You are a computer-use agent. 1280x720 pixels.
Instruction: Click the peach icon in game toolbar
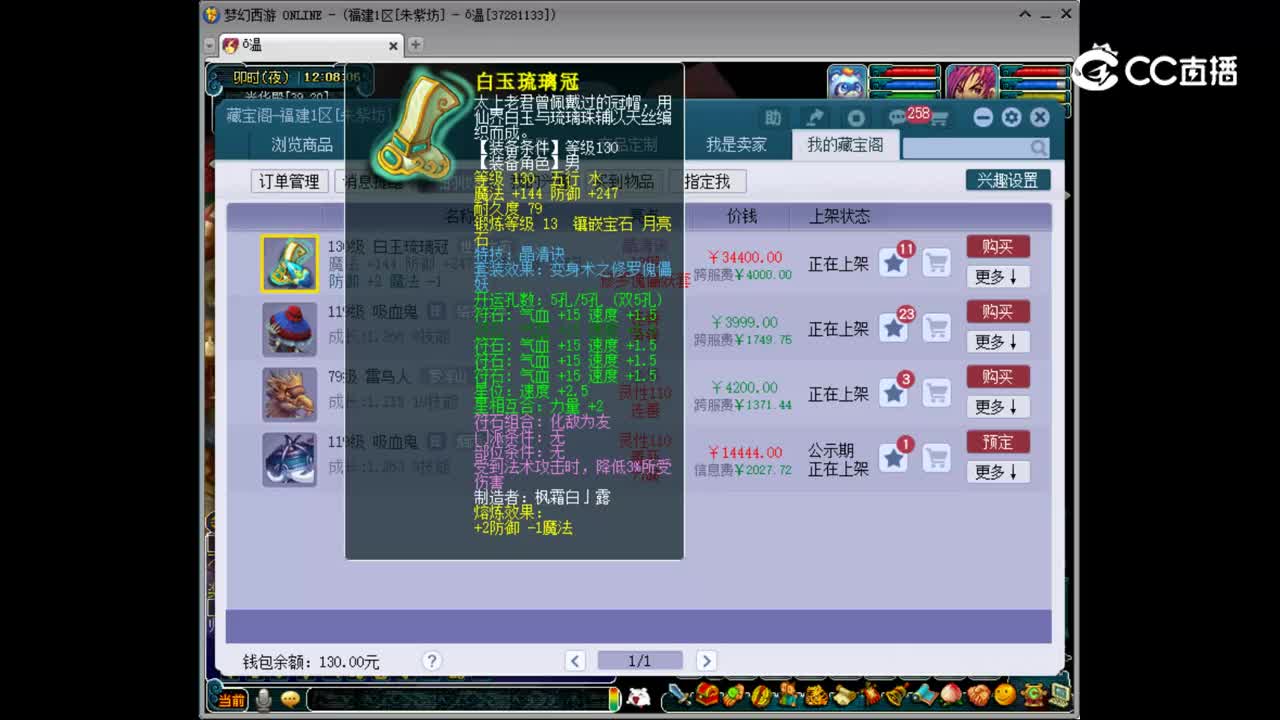pyautogui.click(x=951, y=694)
